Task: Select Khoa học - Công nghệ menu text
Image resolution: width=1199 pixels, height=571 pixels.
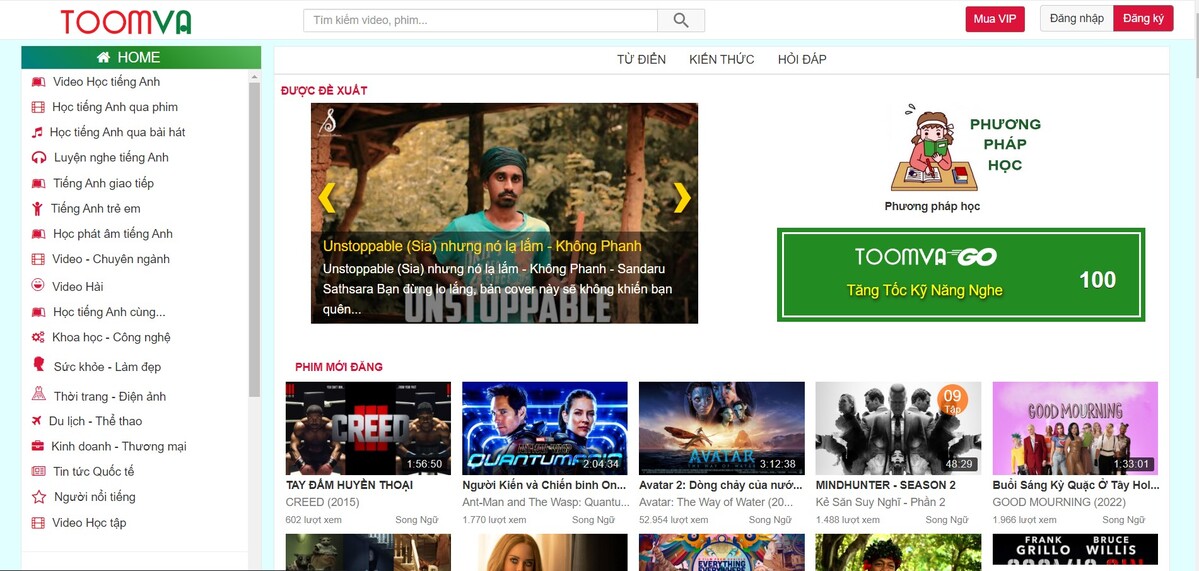Action: [111, 337]
